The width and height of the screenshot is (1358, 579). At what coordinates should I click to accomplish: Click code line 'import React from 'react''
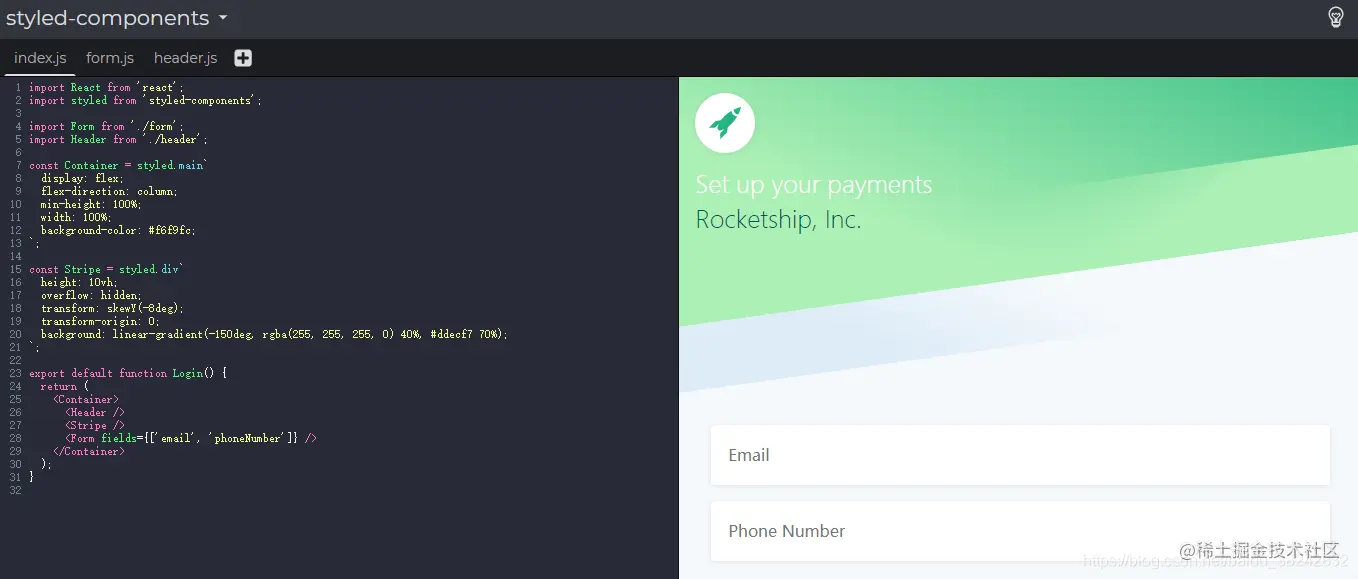(x=106, y=88)
